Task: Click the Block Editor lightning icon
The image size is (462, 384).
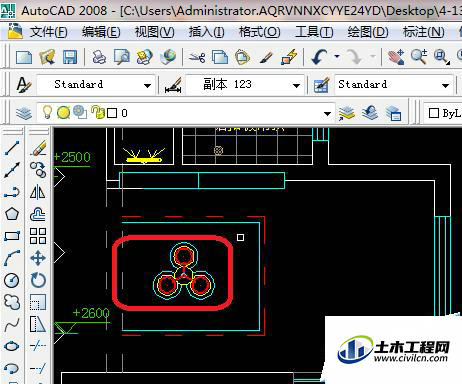Action: (x=289, y=57)
